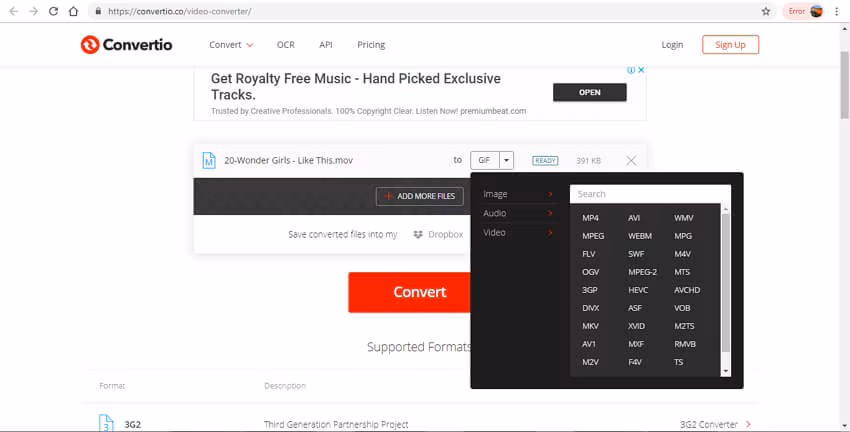Screen dimensions: 850x432
Task: Pick the FLV format
Action: pos(589,254)
